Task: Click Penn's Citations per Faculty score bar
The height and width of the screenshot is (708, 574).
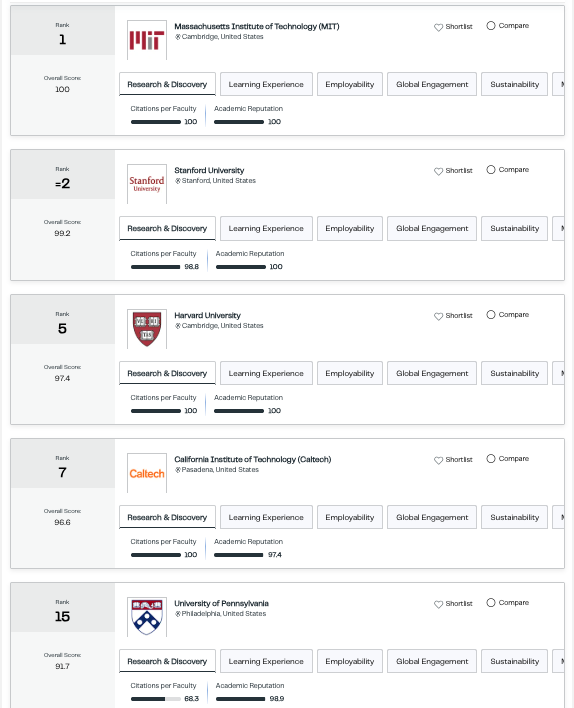Action: tap(156, 699)
